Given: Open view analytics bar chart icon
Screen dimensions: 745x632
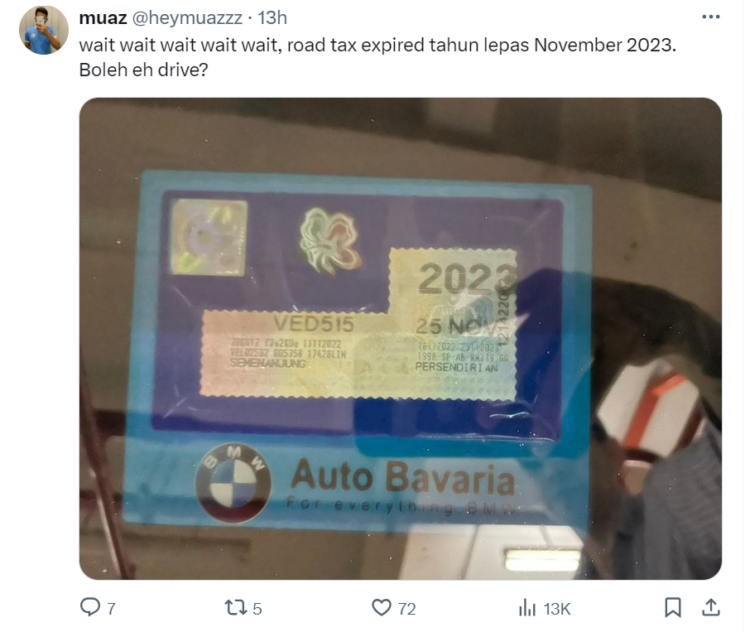Looking at the screenshot, I should 527,608.
